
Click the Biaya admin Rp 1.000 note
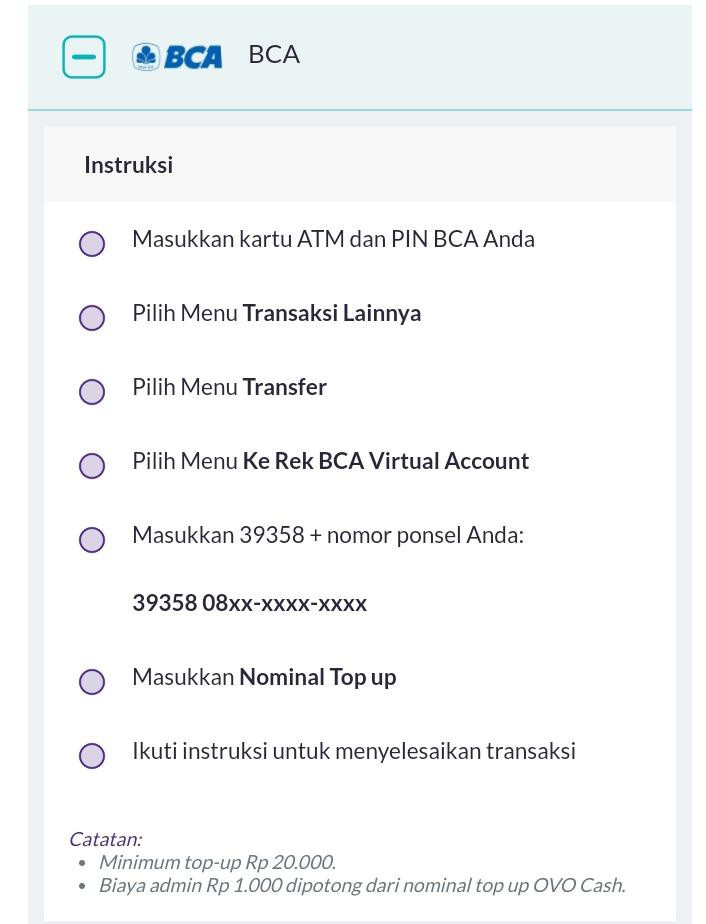[362, 885]
